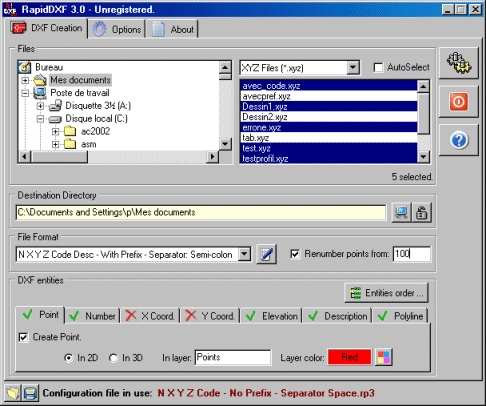Click the Poste de travail computer icon
The height and width of the screenshot is (406, 486).
40,93
